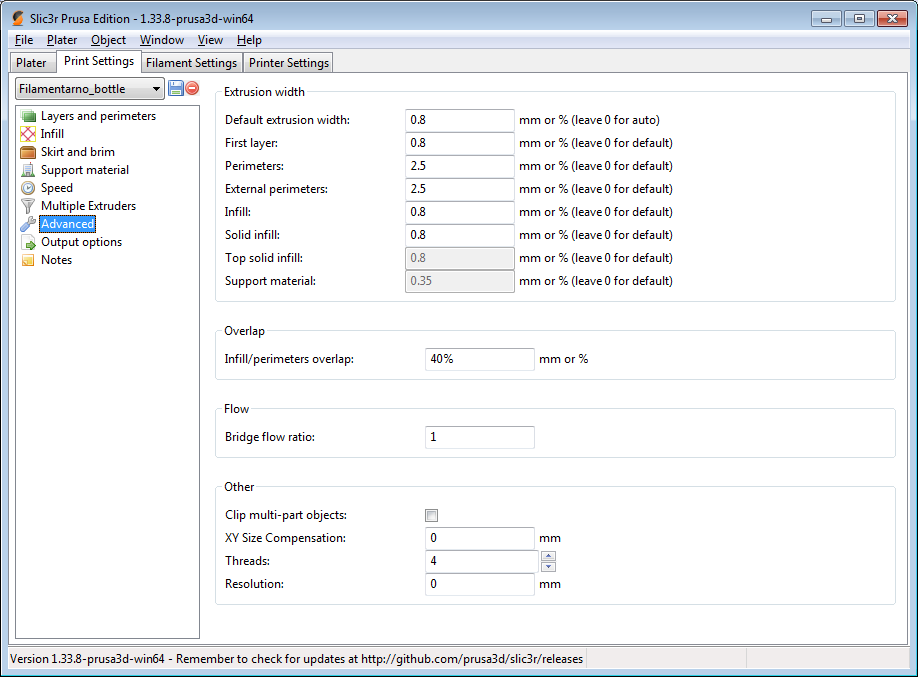Image resolution: width=918 pixels, height=677 pixels.
Task: Save the current print preset
Action: pos(176,88)
